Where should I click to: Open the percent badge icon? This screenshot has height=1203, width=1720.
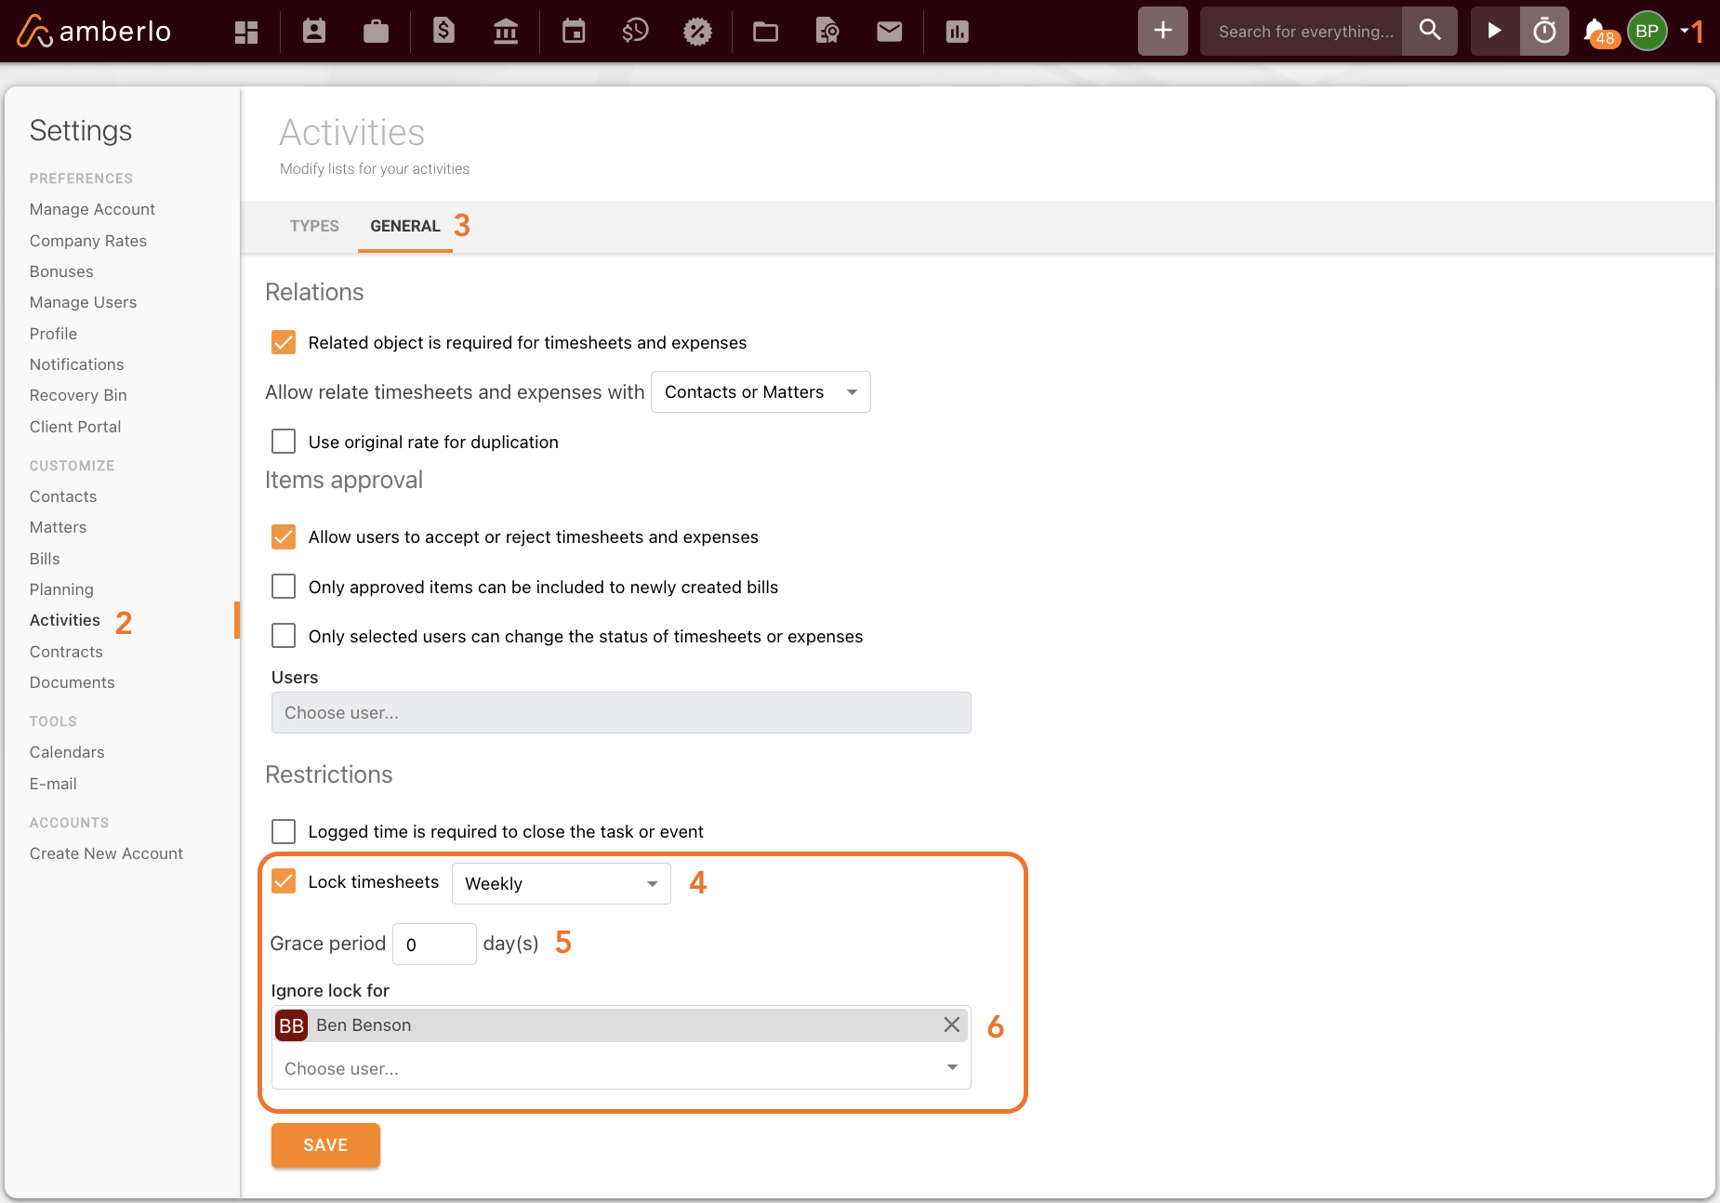[698, 31]
